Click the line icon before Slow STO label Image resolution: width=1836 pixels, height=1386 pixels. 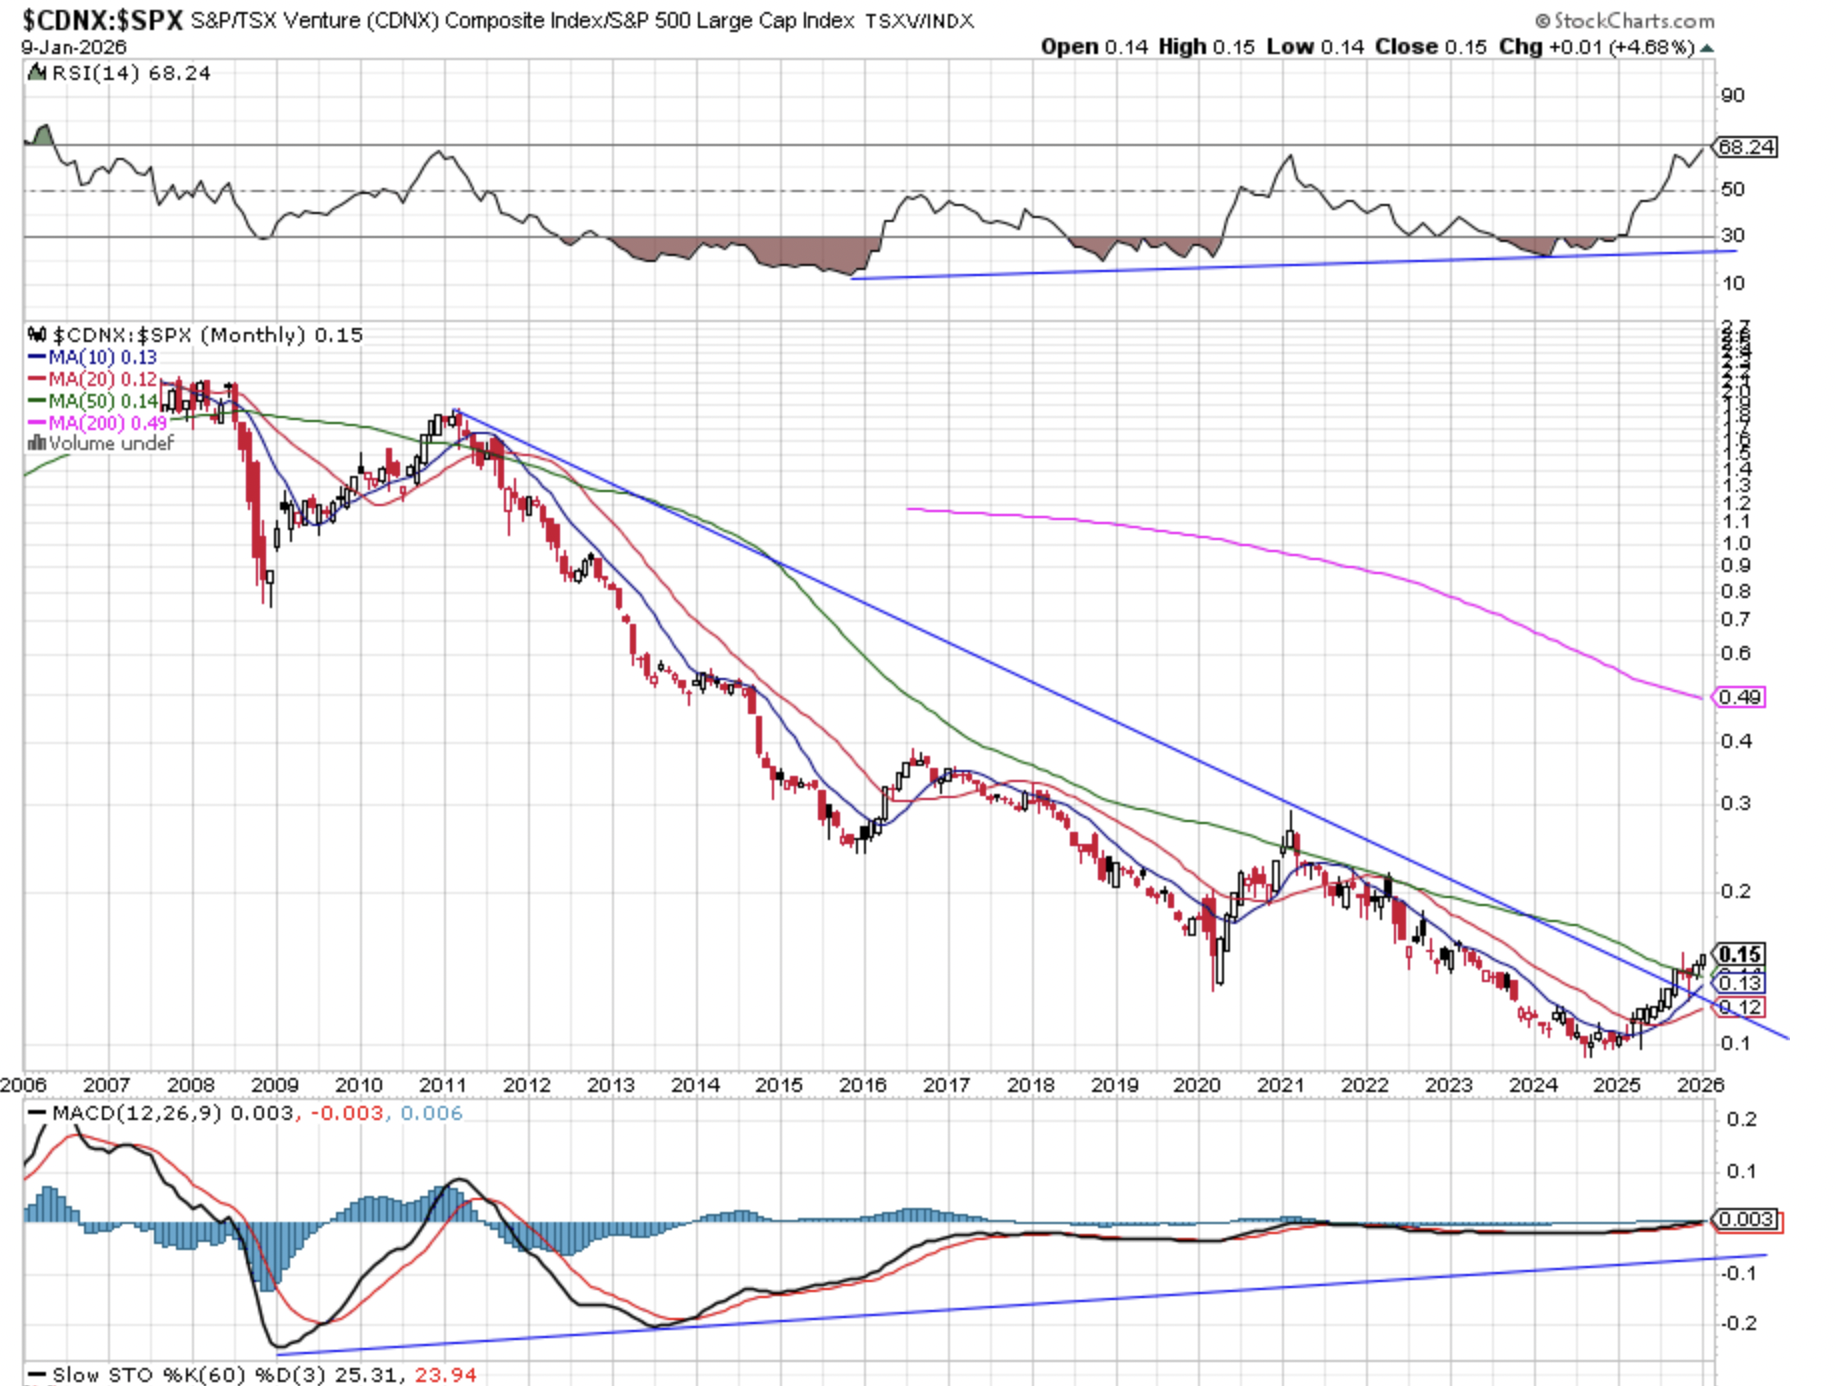tap(37, 1376)
